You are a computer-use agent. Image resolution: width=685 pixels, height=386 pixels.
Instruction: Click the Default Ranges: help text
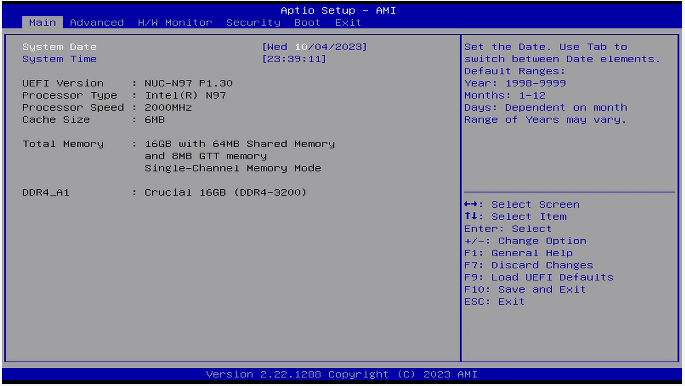(x=515, y=71)
